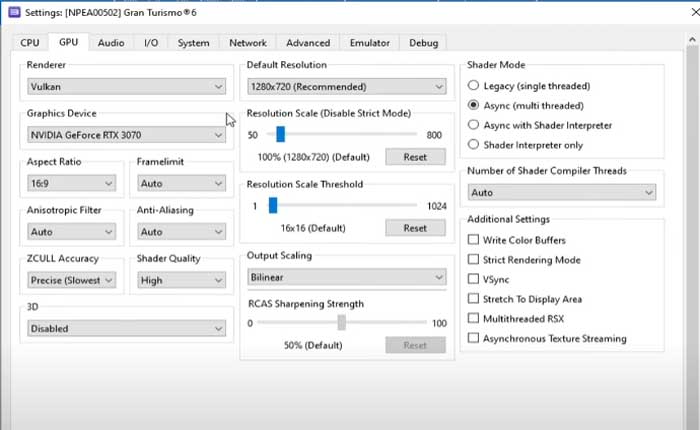The image size is (700, 430).
Task: Click the RPCS3 settings window icon
Action: coord(12,11)
